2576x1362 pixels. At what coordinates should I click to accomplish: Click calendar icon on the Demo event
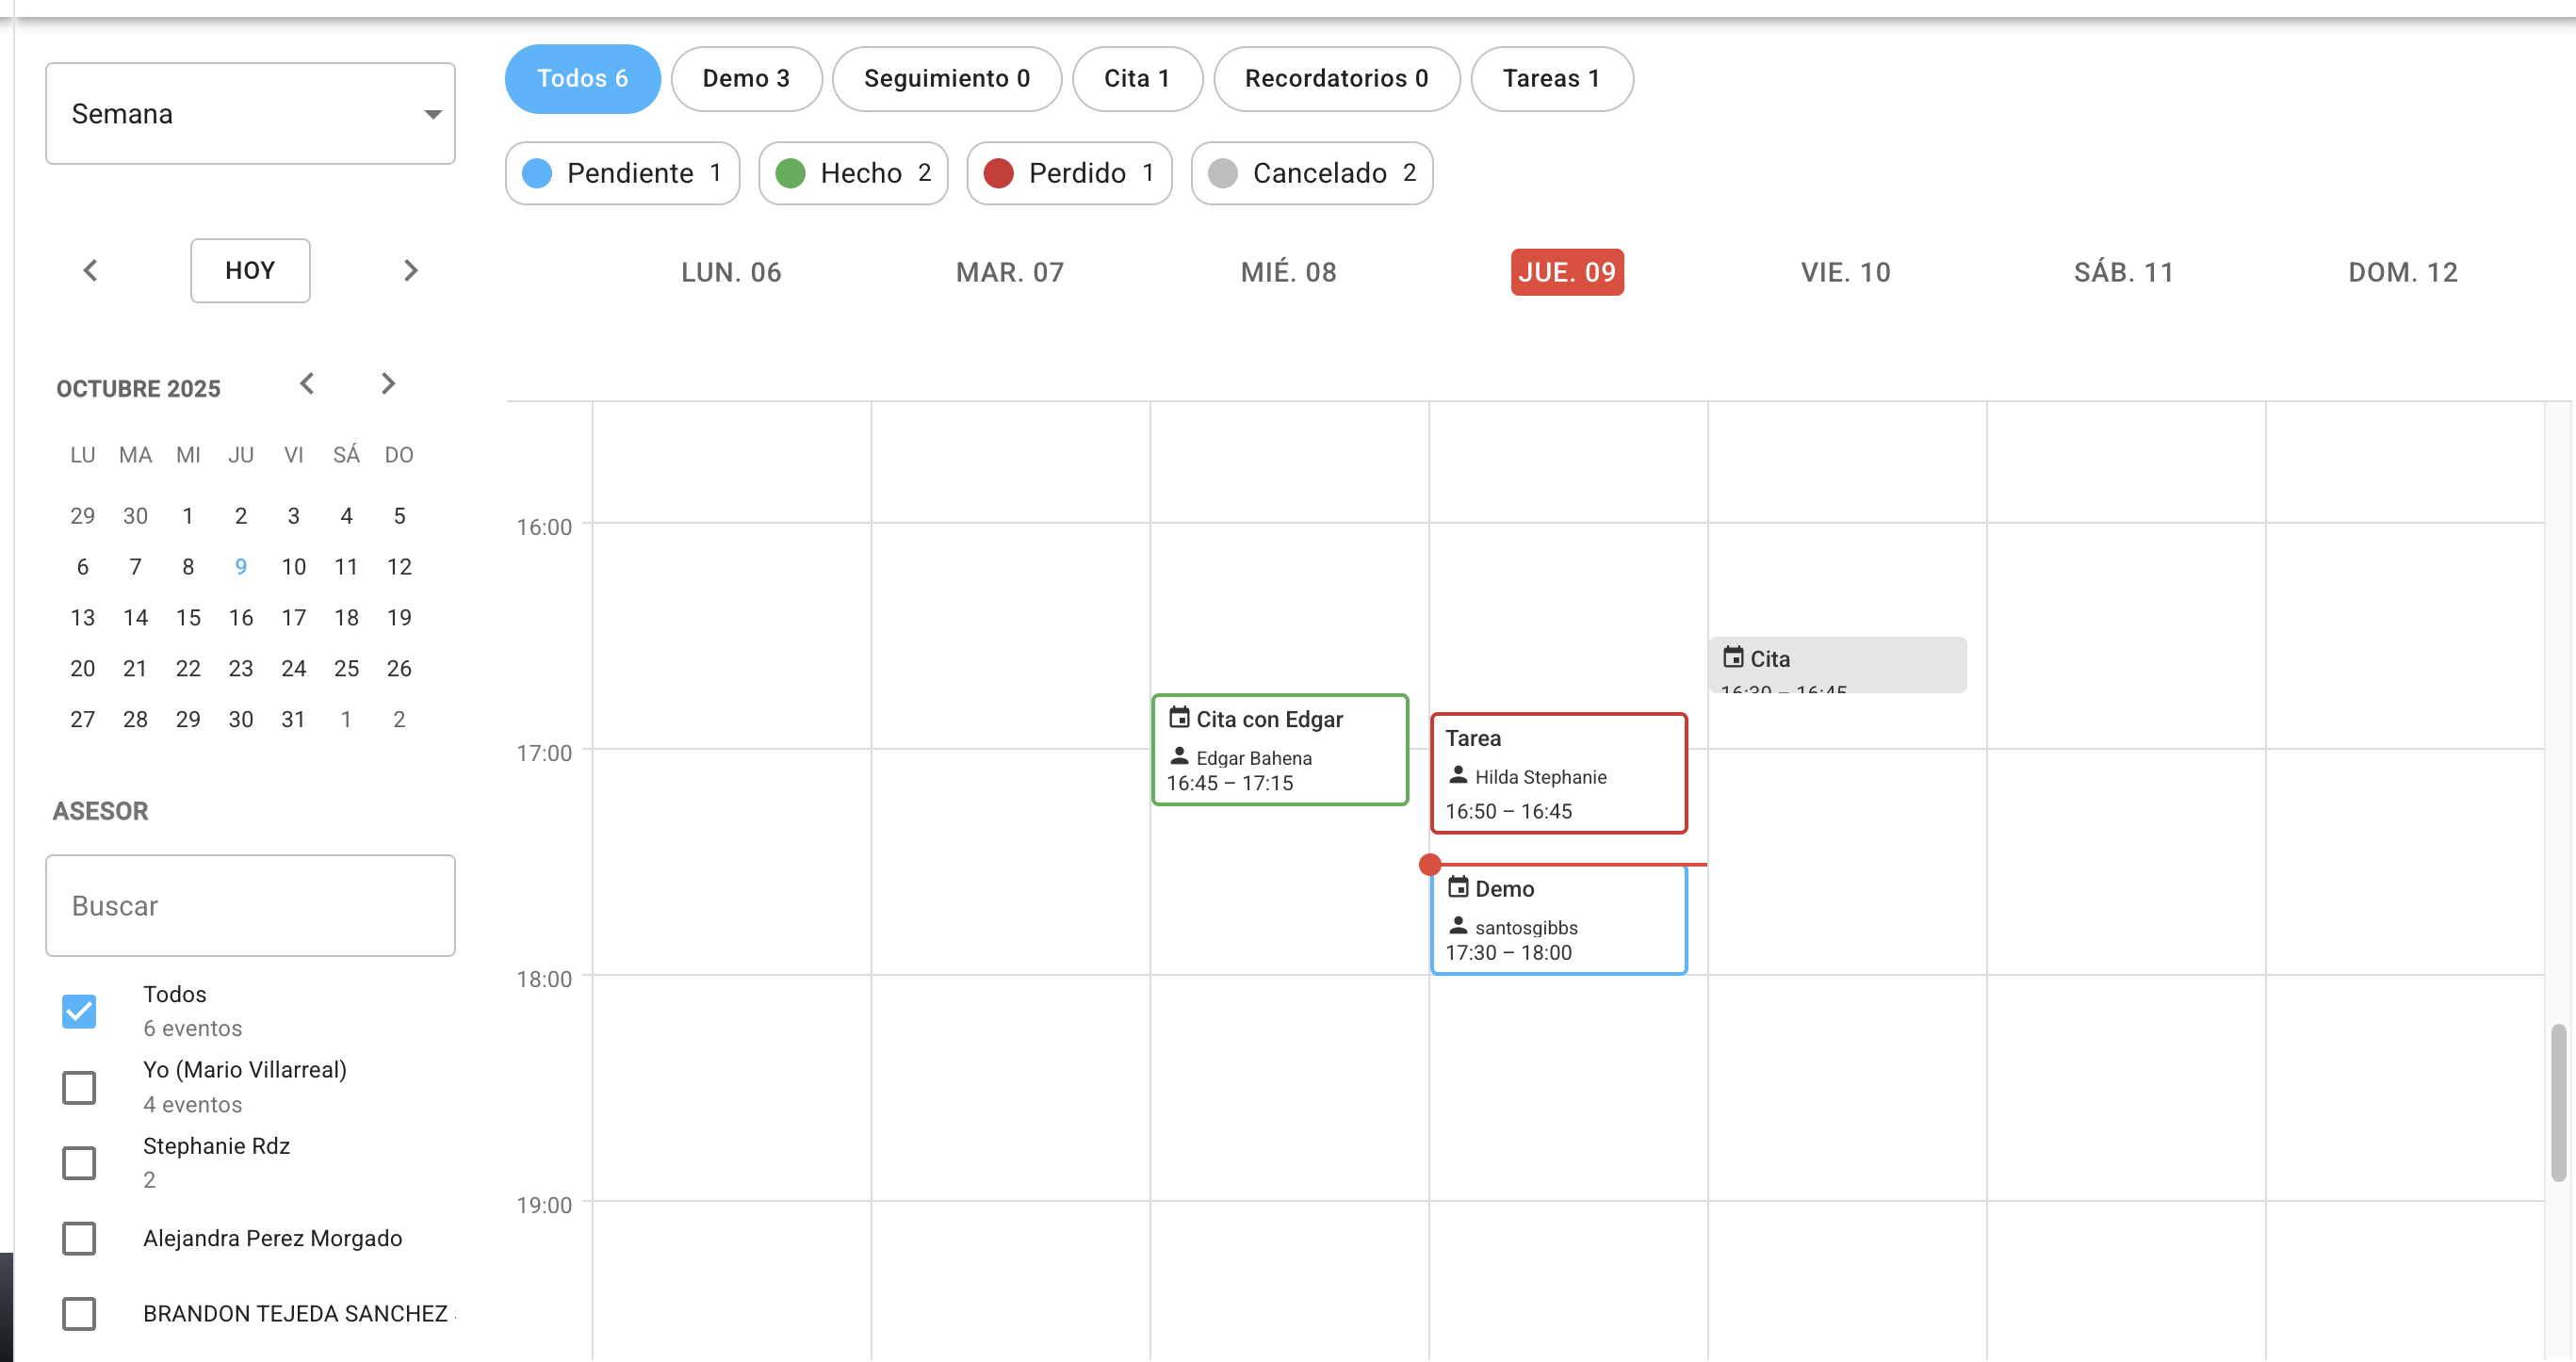point(1458,888)
